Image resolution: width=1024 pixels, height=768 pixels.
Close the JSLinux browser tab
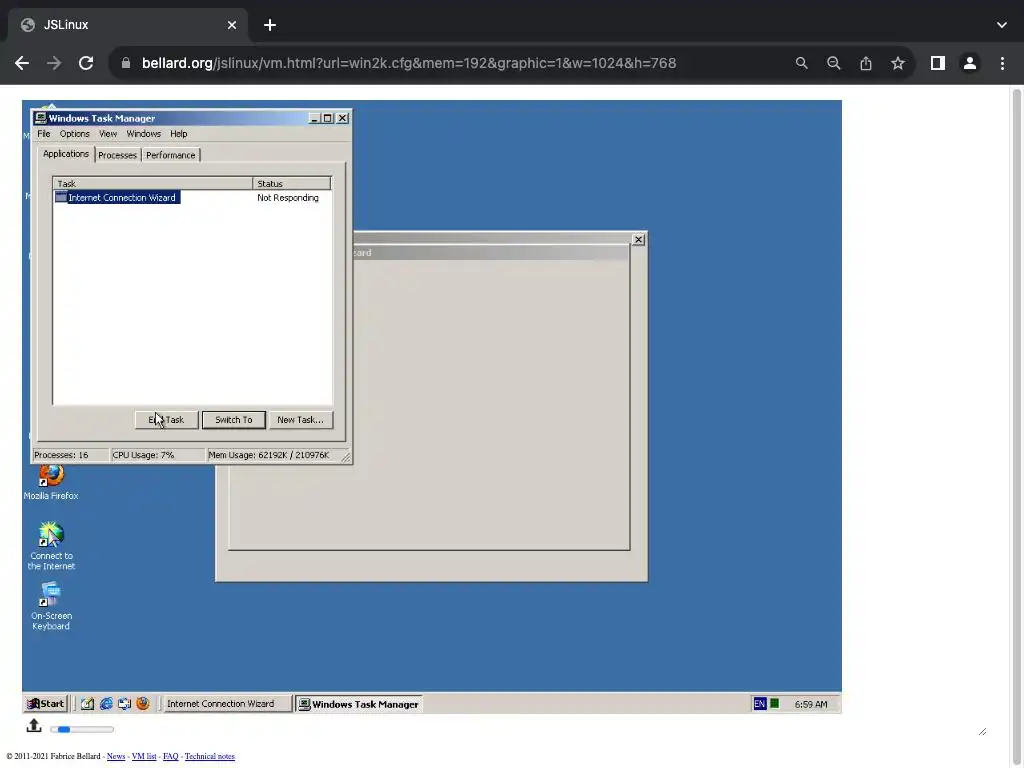pyautogui.click(x=232, y=25)
